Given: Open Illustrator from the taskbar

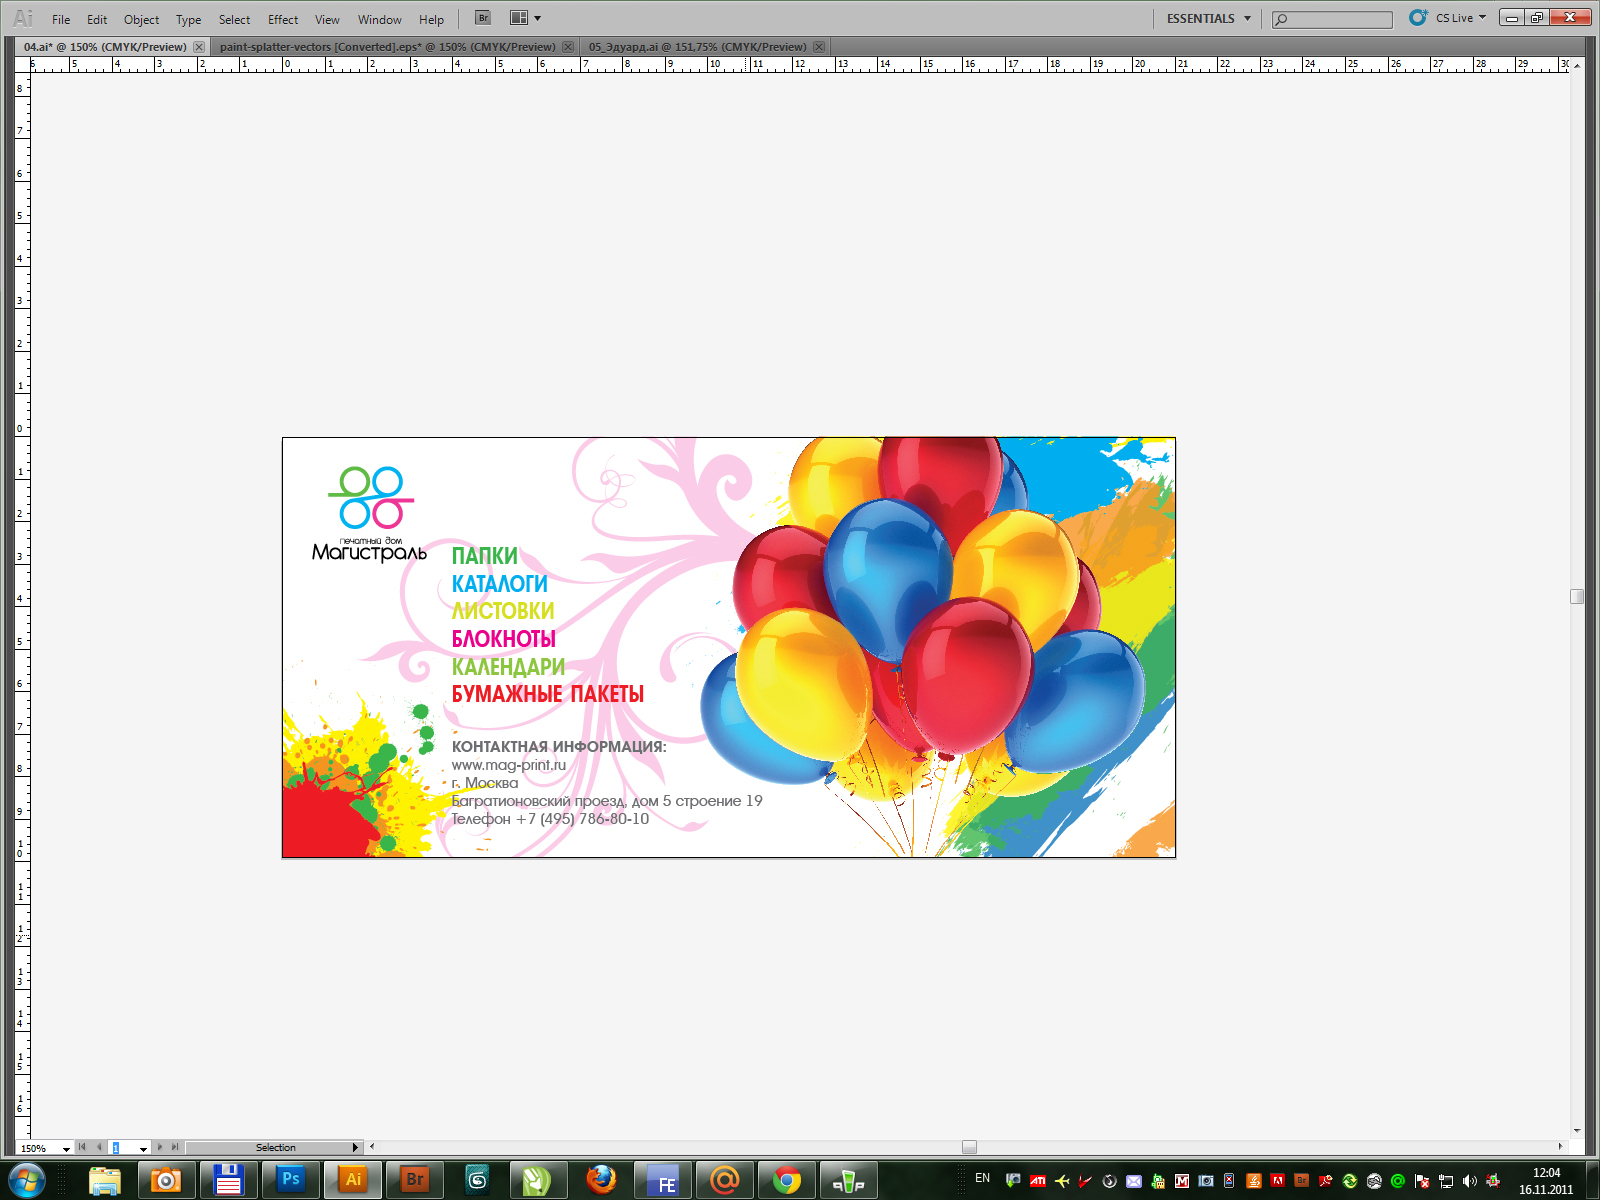Looking at the screenshot, I should pyautogui.click(x=353, y=1181).
